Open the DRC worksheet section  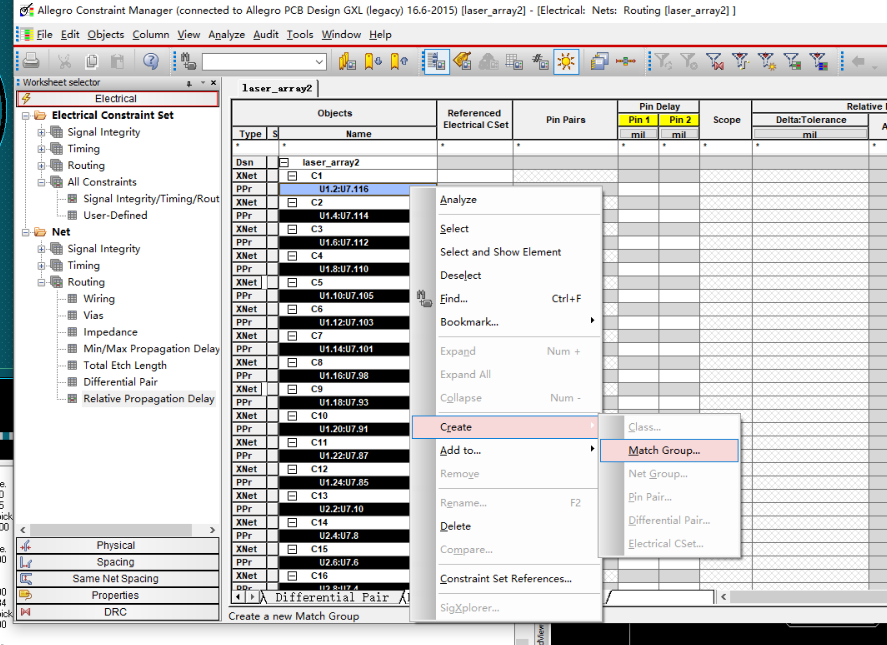point(118,612)
